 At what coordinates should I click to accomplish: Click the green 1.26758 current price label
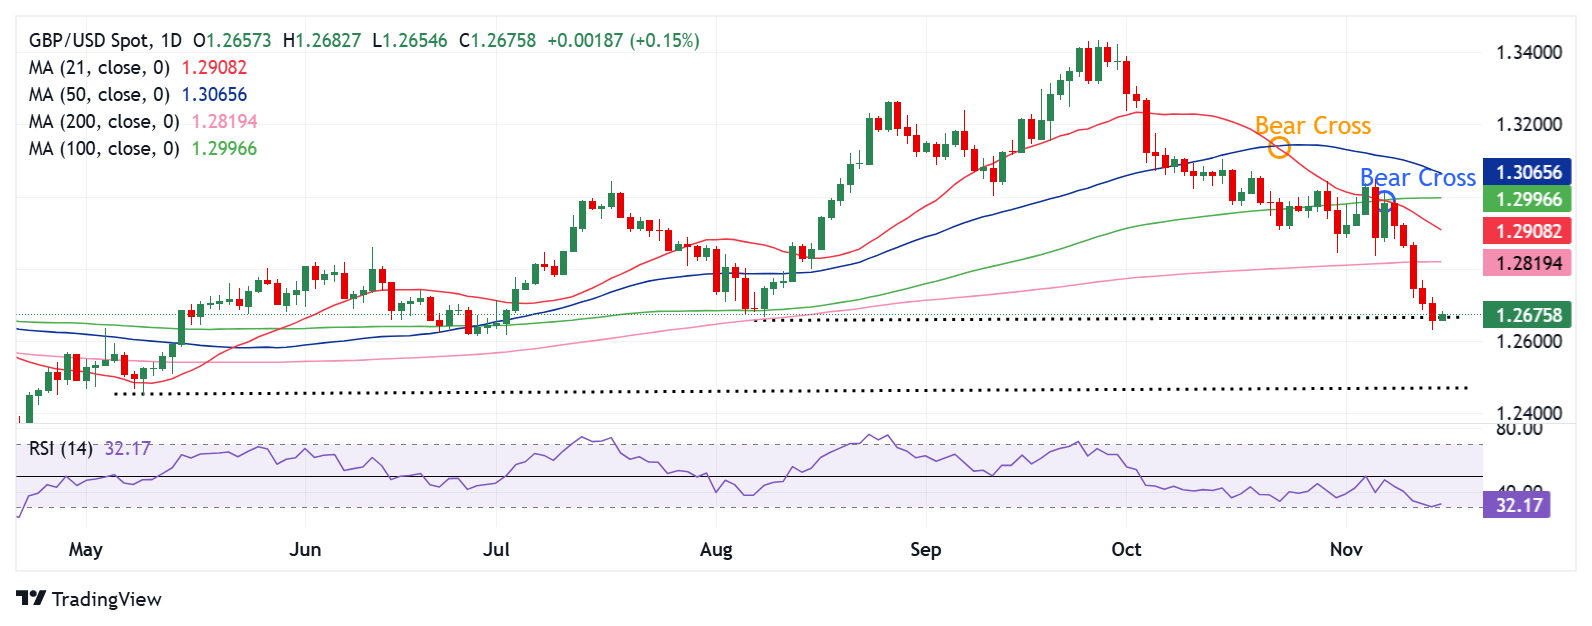[1527, 315]
